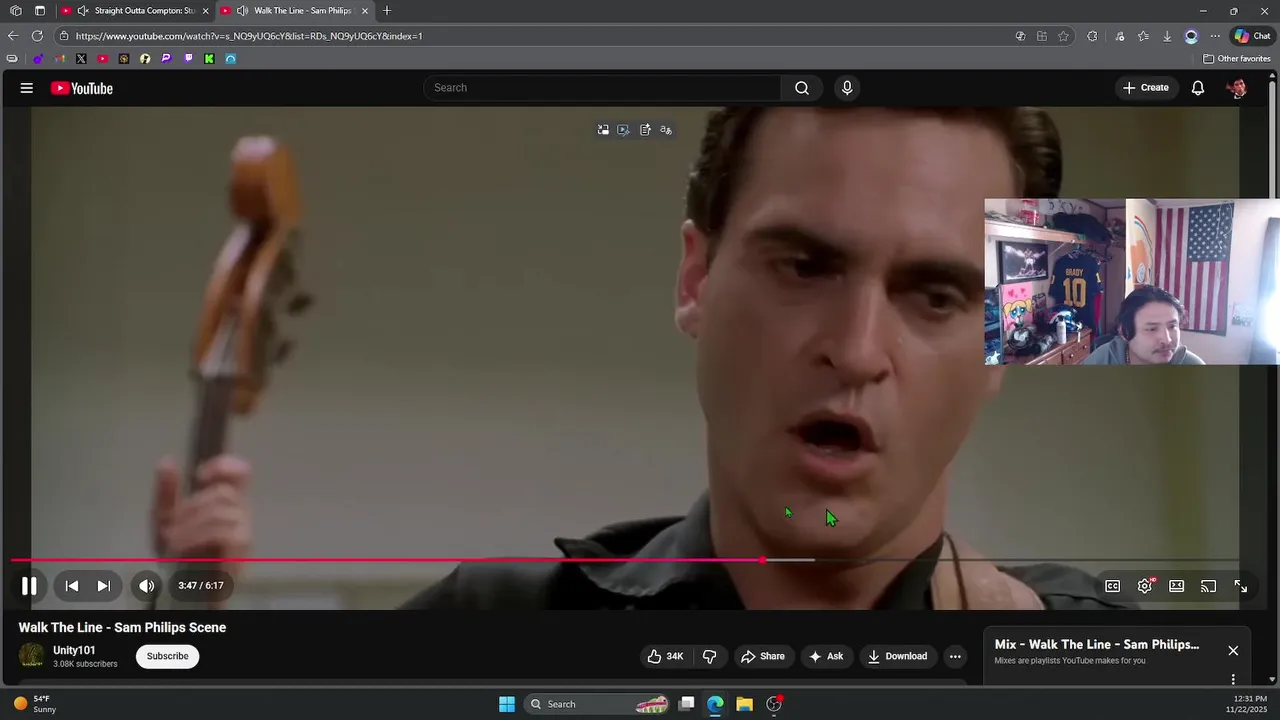Open the YouTube bookmark in favorites bar

tap(102, 59)
